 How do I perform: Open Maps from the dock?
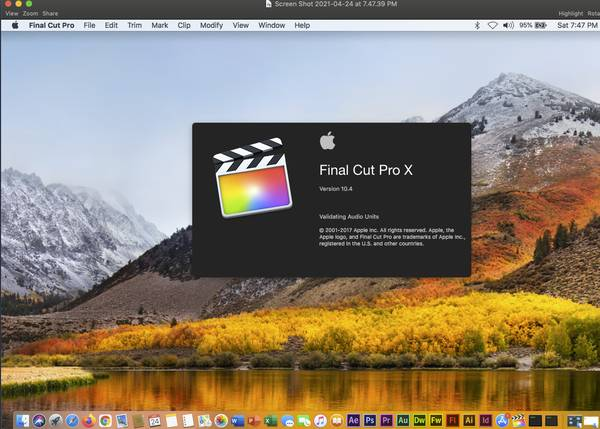pos(205,421)
